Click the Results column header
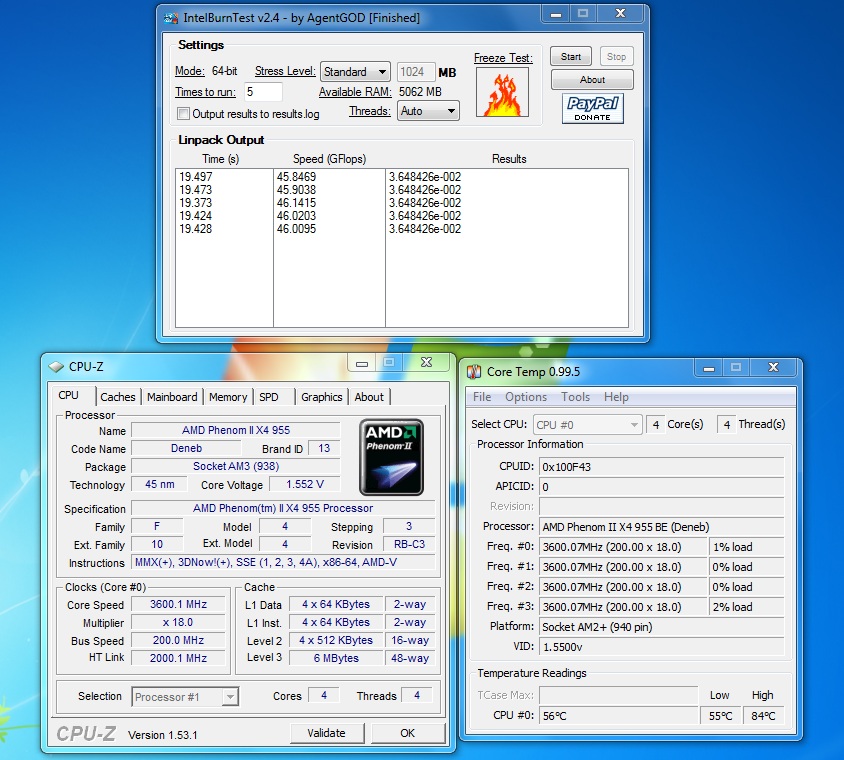 tap(509, 159)
